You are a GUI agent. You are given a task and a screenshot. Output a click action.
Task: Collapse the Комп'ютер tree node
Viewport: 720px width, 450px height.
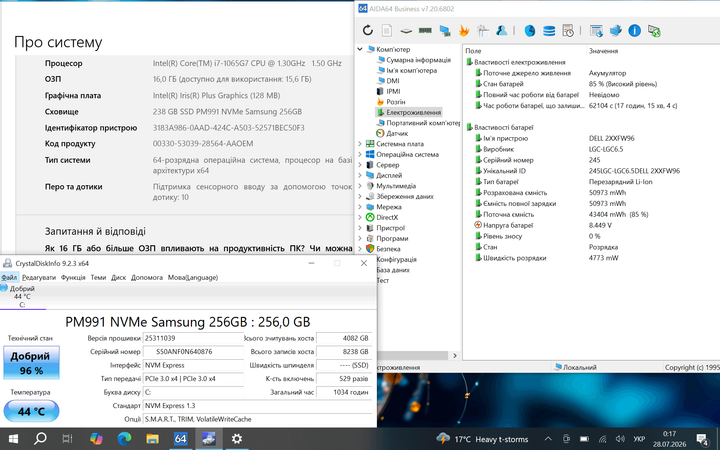pos(360,49)
